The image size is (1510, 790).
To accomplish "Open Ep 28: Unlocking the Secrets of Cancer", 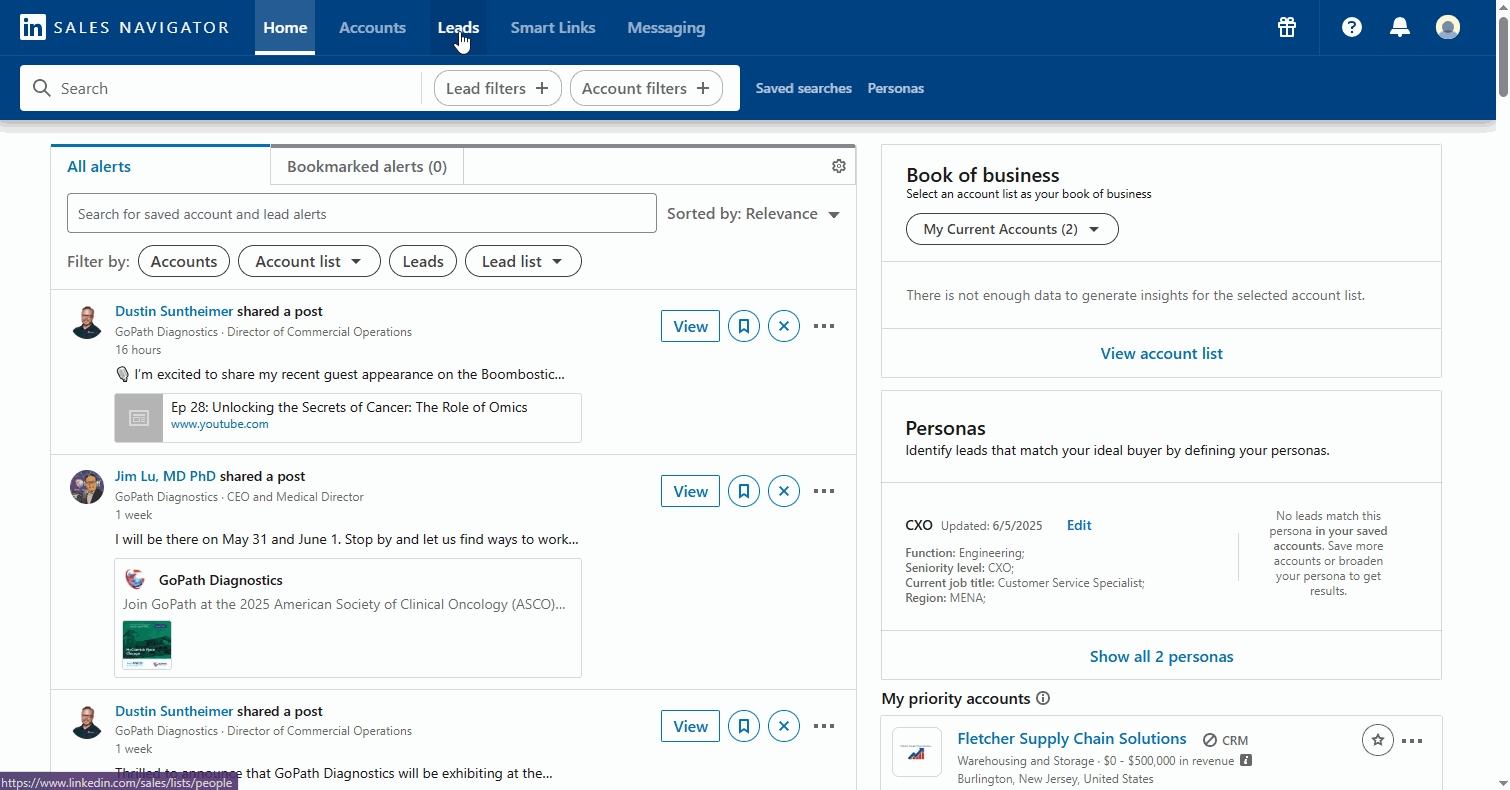I will [349, 407].
